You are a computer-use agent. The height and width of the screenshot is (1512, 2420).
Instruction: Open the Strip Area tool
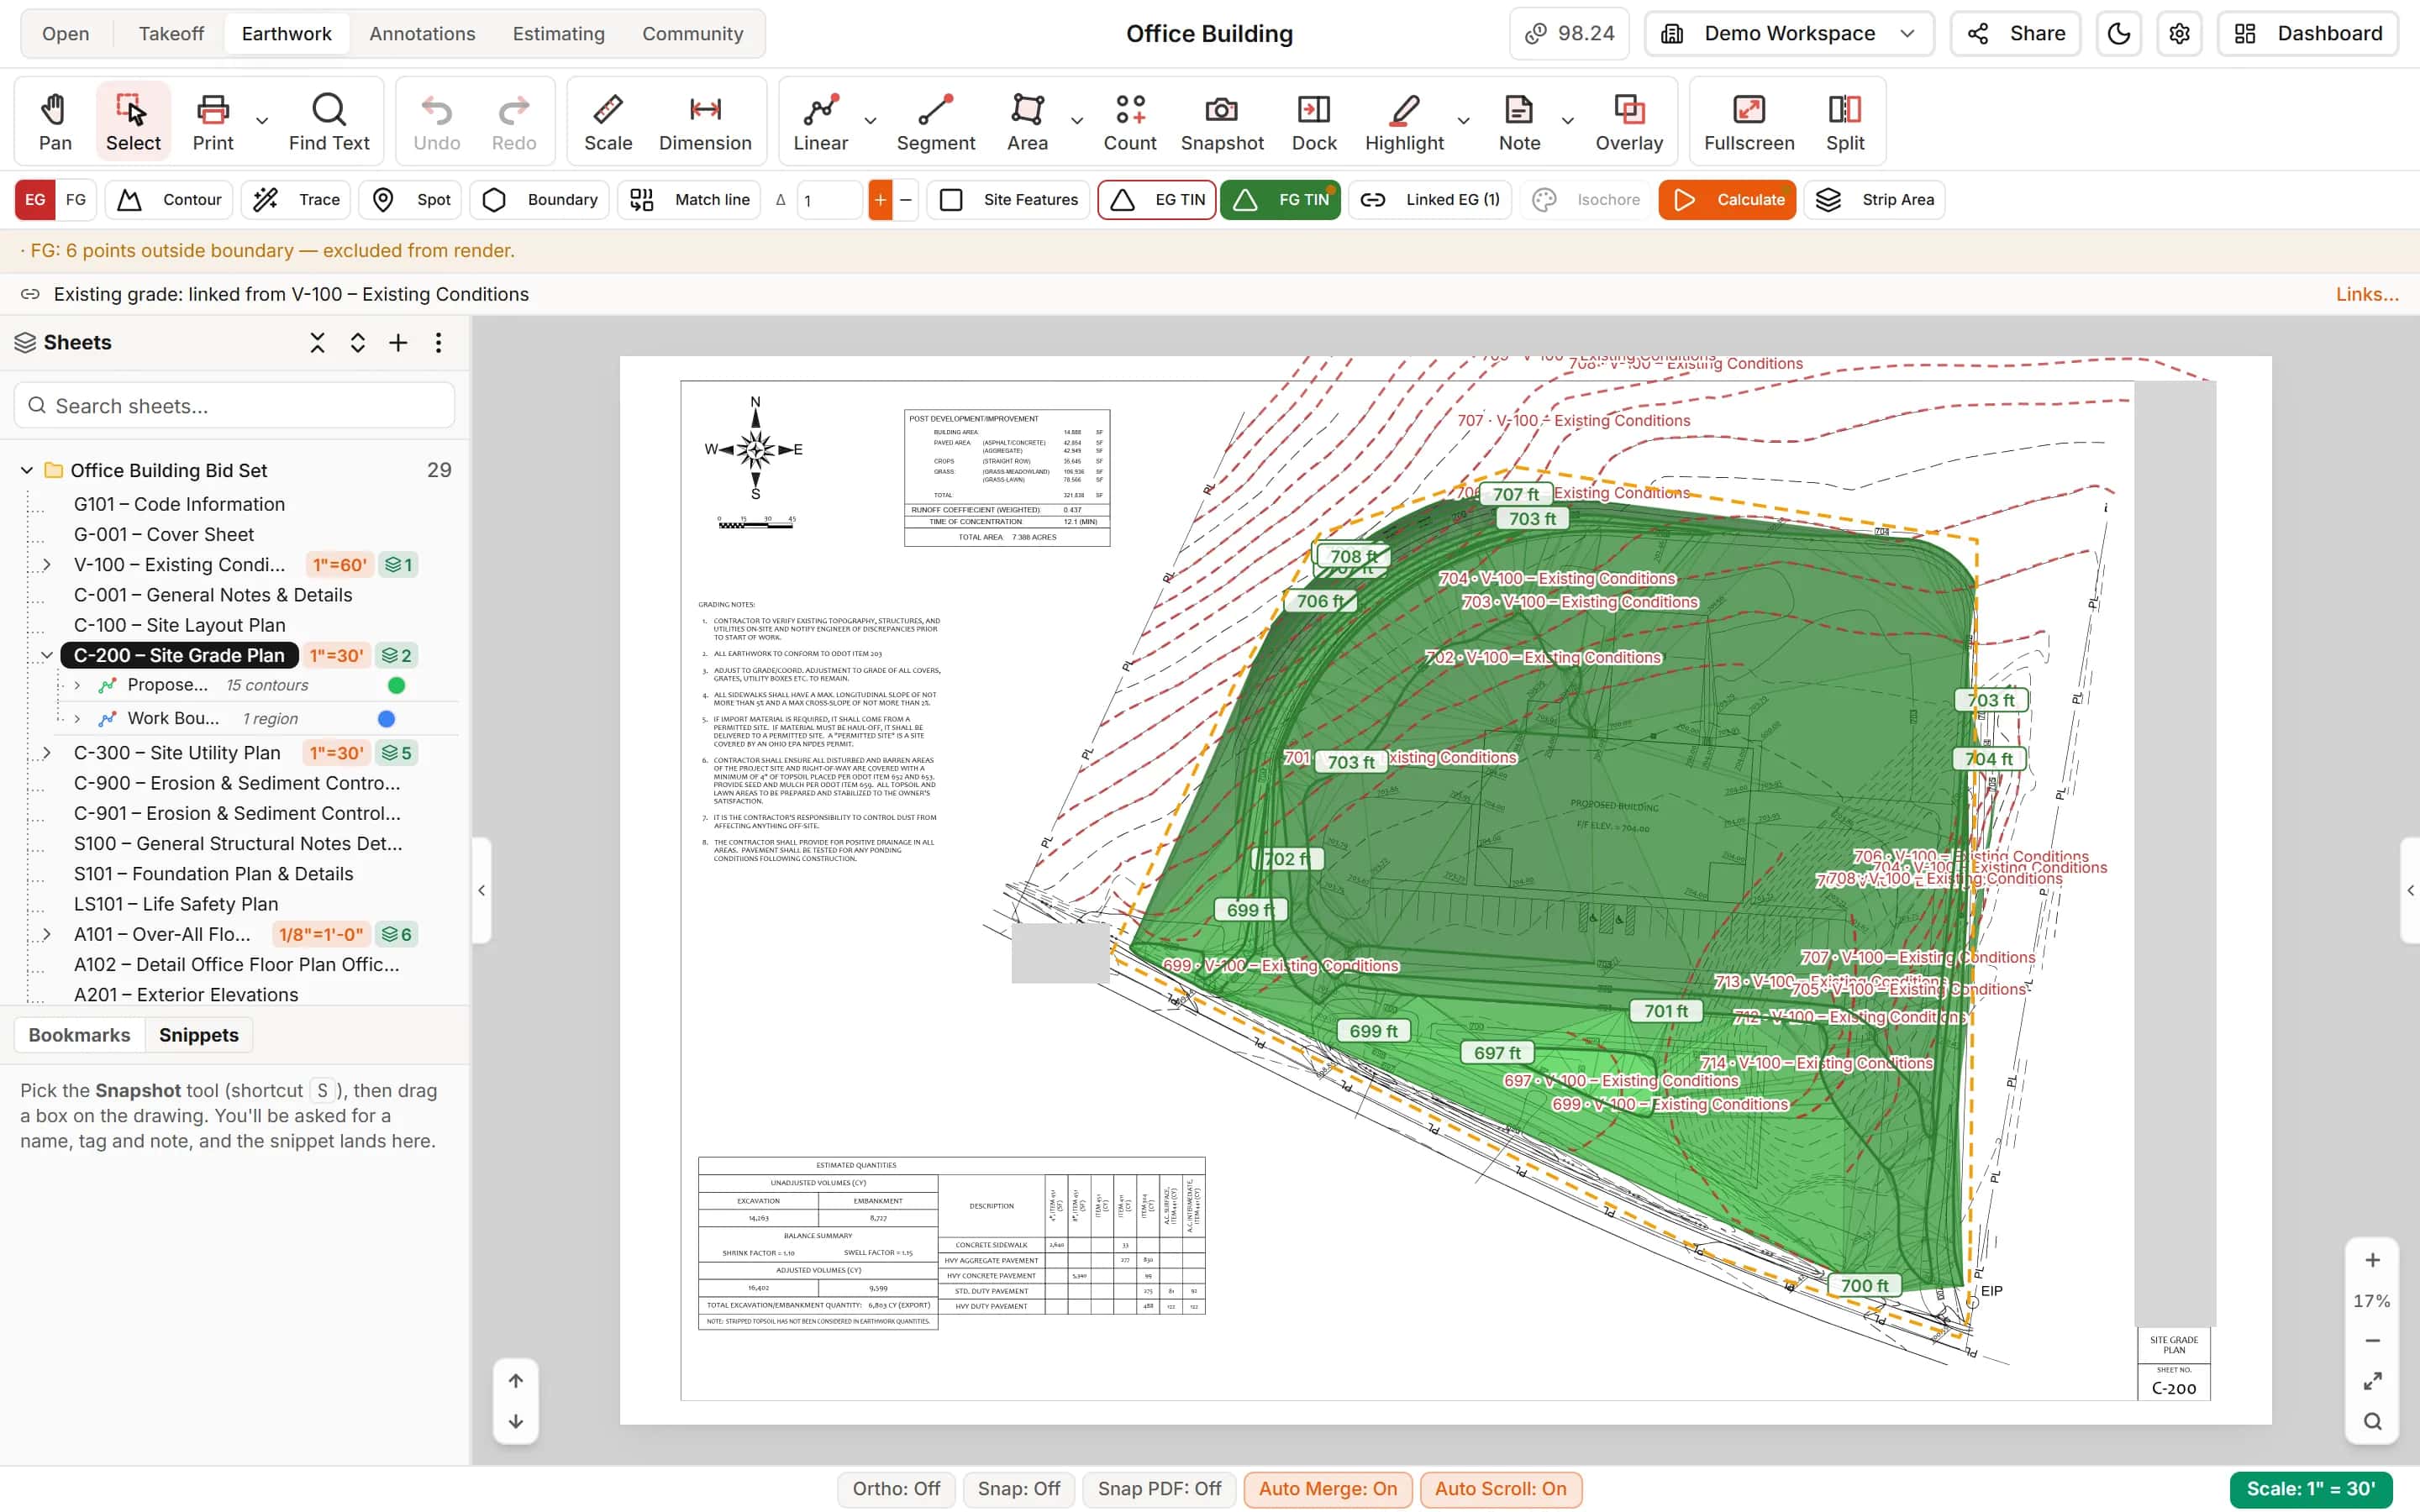coord(1875,200)
